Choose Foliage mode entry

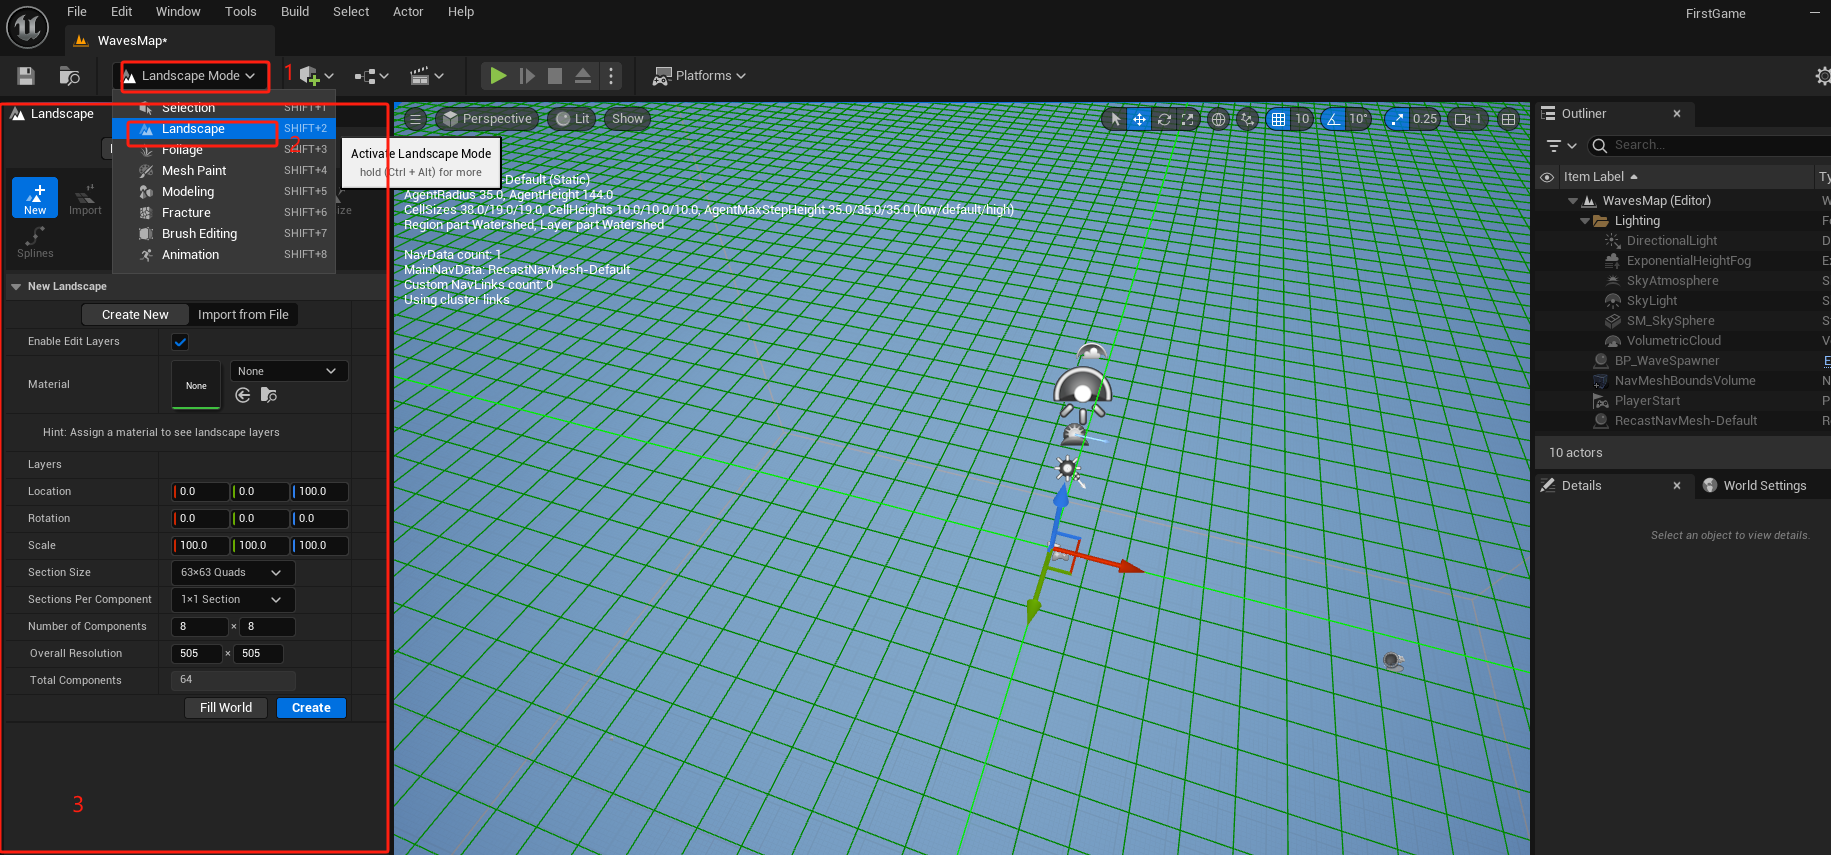click(x=223, y=150)
